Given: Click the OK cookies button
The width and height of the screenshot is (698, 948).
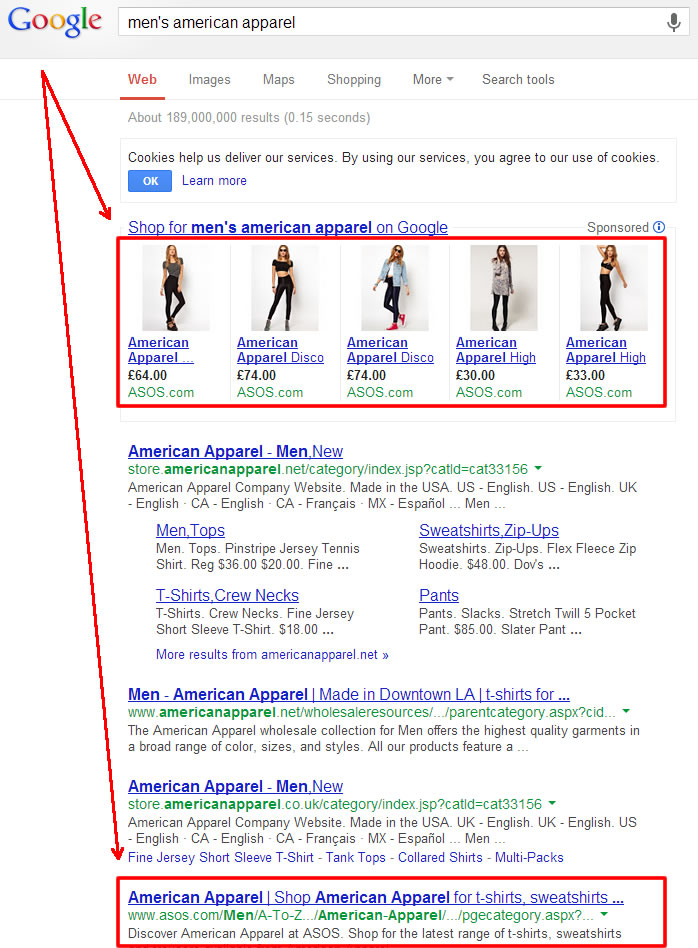Looking at the screenshot, I should (x=150, y=181).
